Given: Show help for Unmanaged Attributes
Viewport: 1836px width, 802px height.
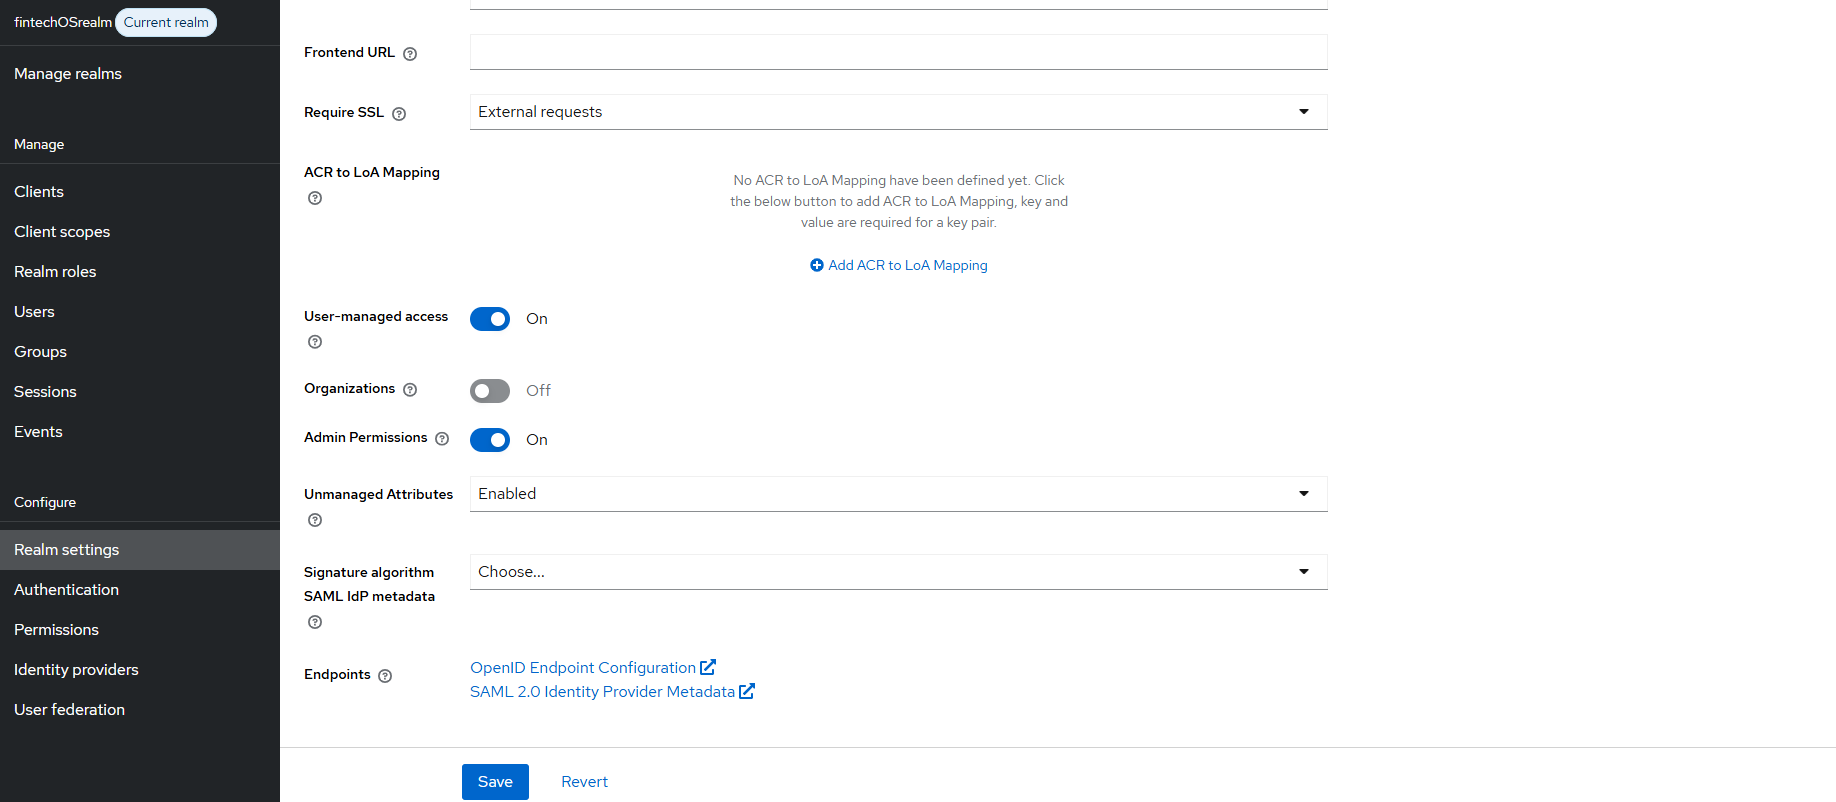Looking at the screenshot, I should click(315, 520).
